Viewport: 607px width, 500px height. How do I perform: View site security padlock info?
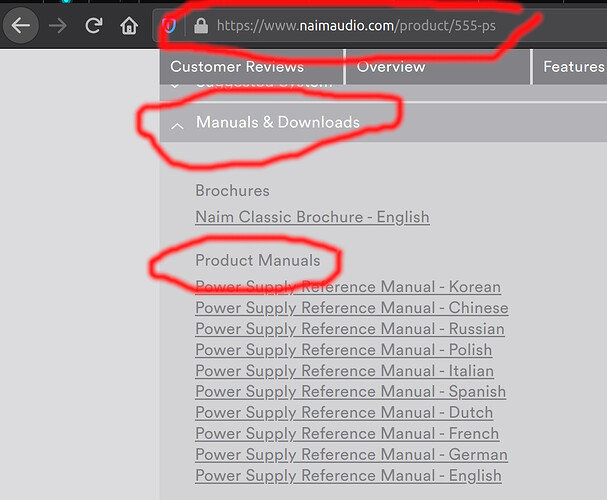[201, 26]
